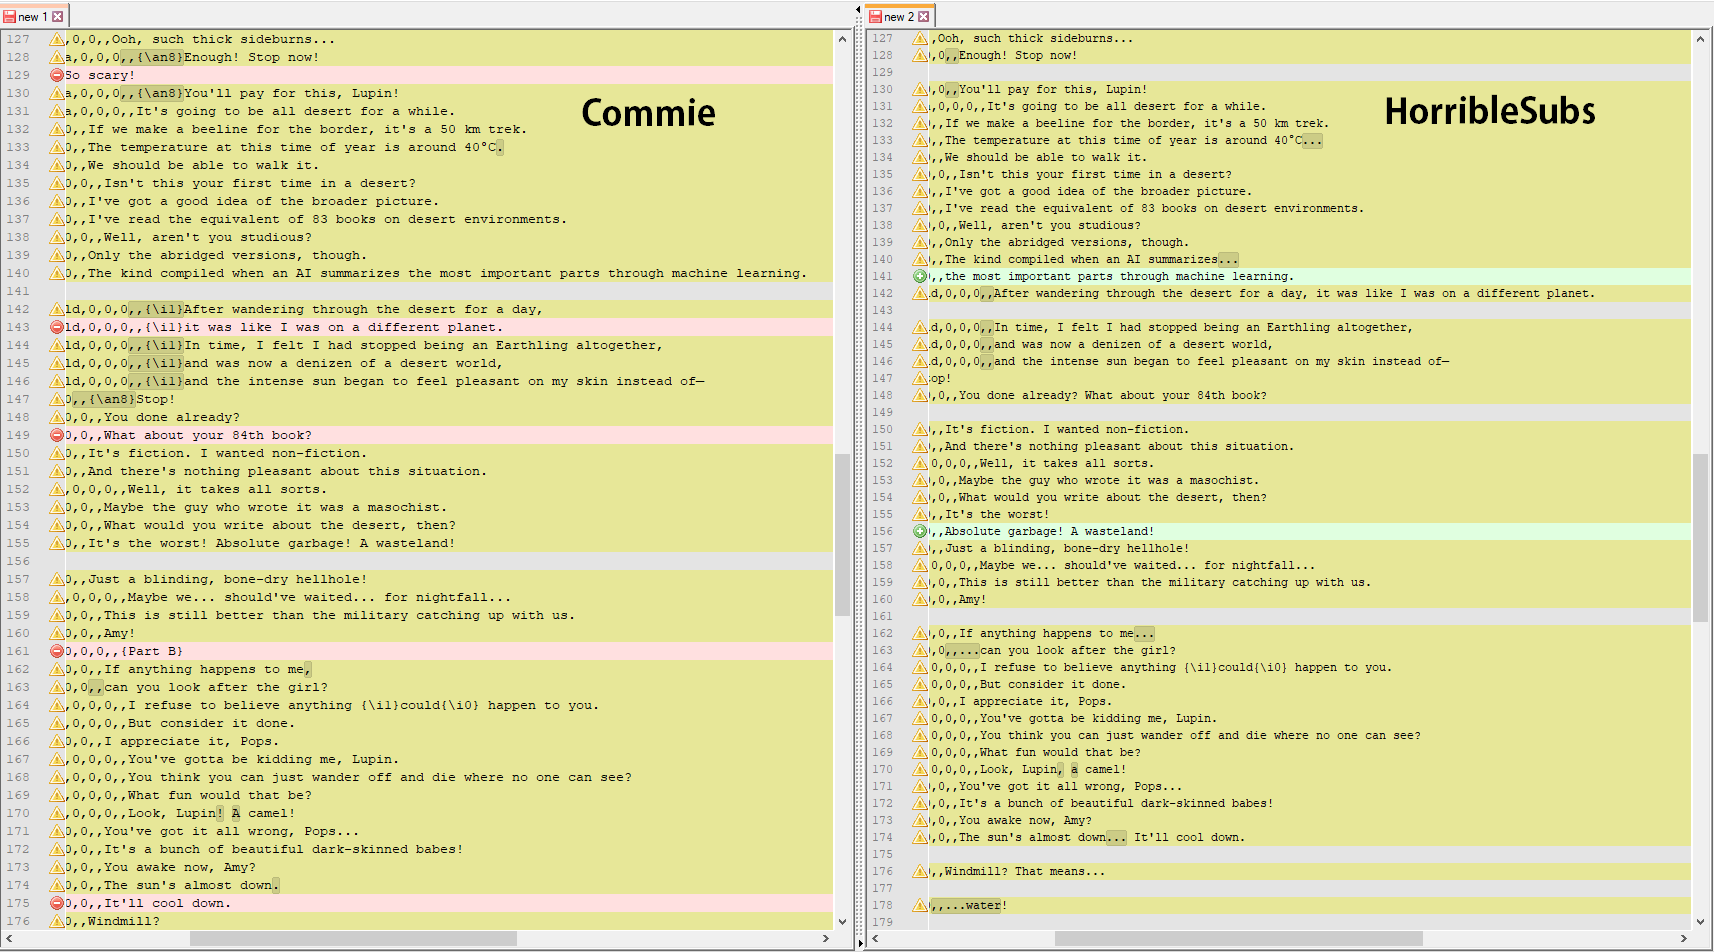
Task: Click warning icon on "Ooh, such thick sideburns..." in new 1
Action: (57, 39)
